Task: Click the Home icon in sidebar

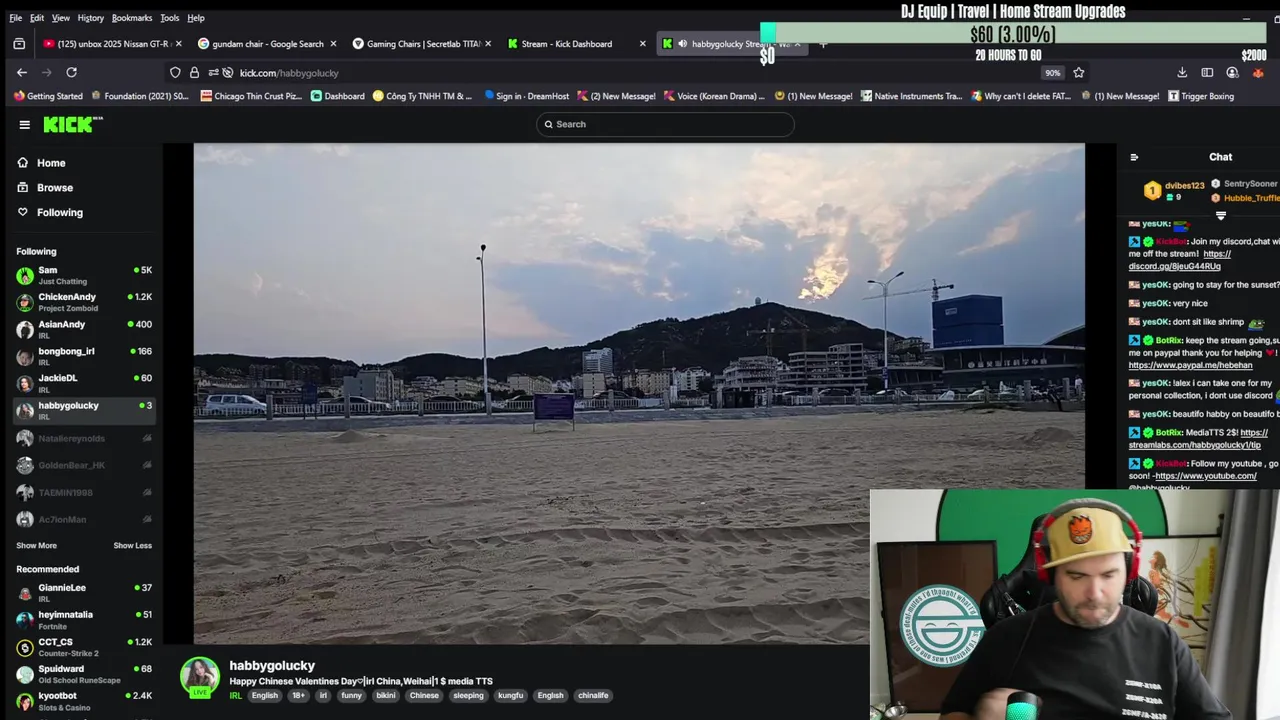Action: click(23, 163)
